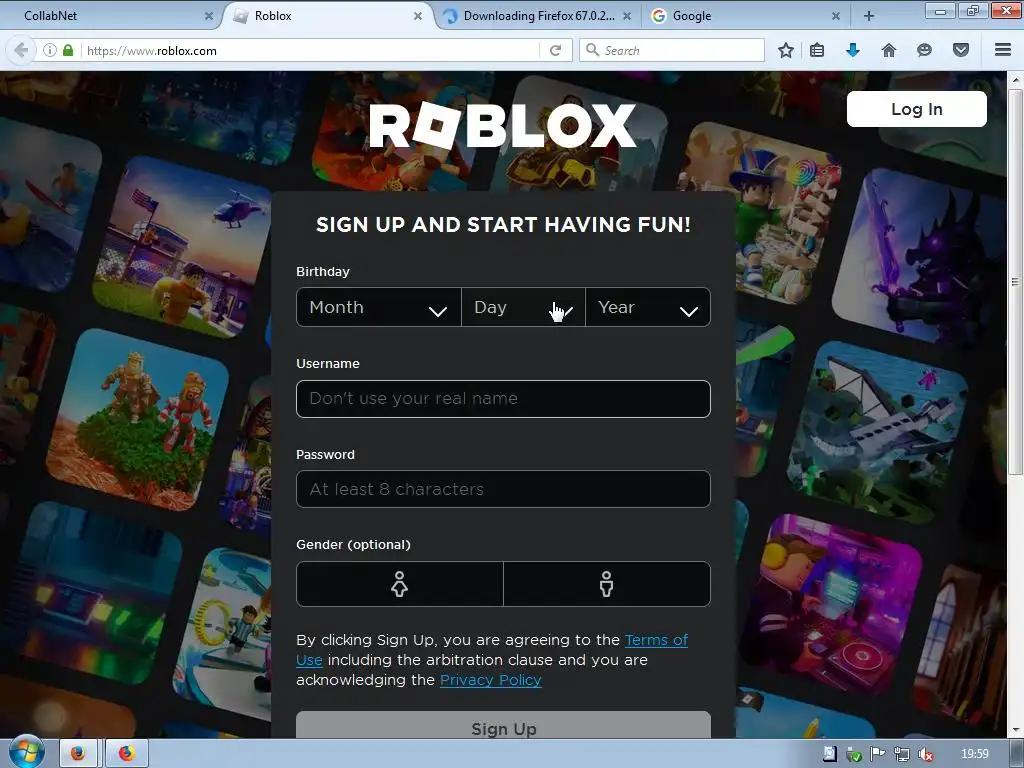The height and width of the screenshot is (768, 1024).
Task: Click the green padlock security icon
Action: [68, 50]
